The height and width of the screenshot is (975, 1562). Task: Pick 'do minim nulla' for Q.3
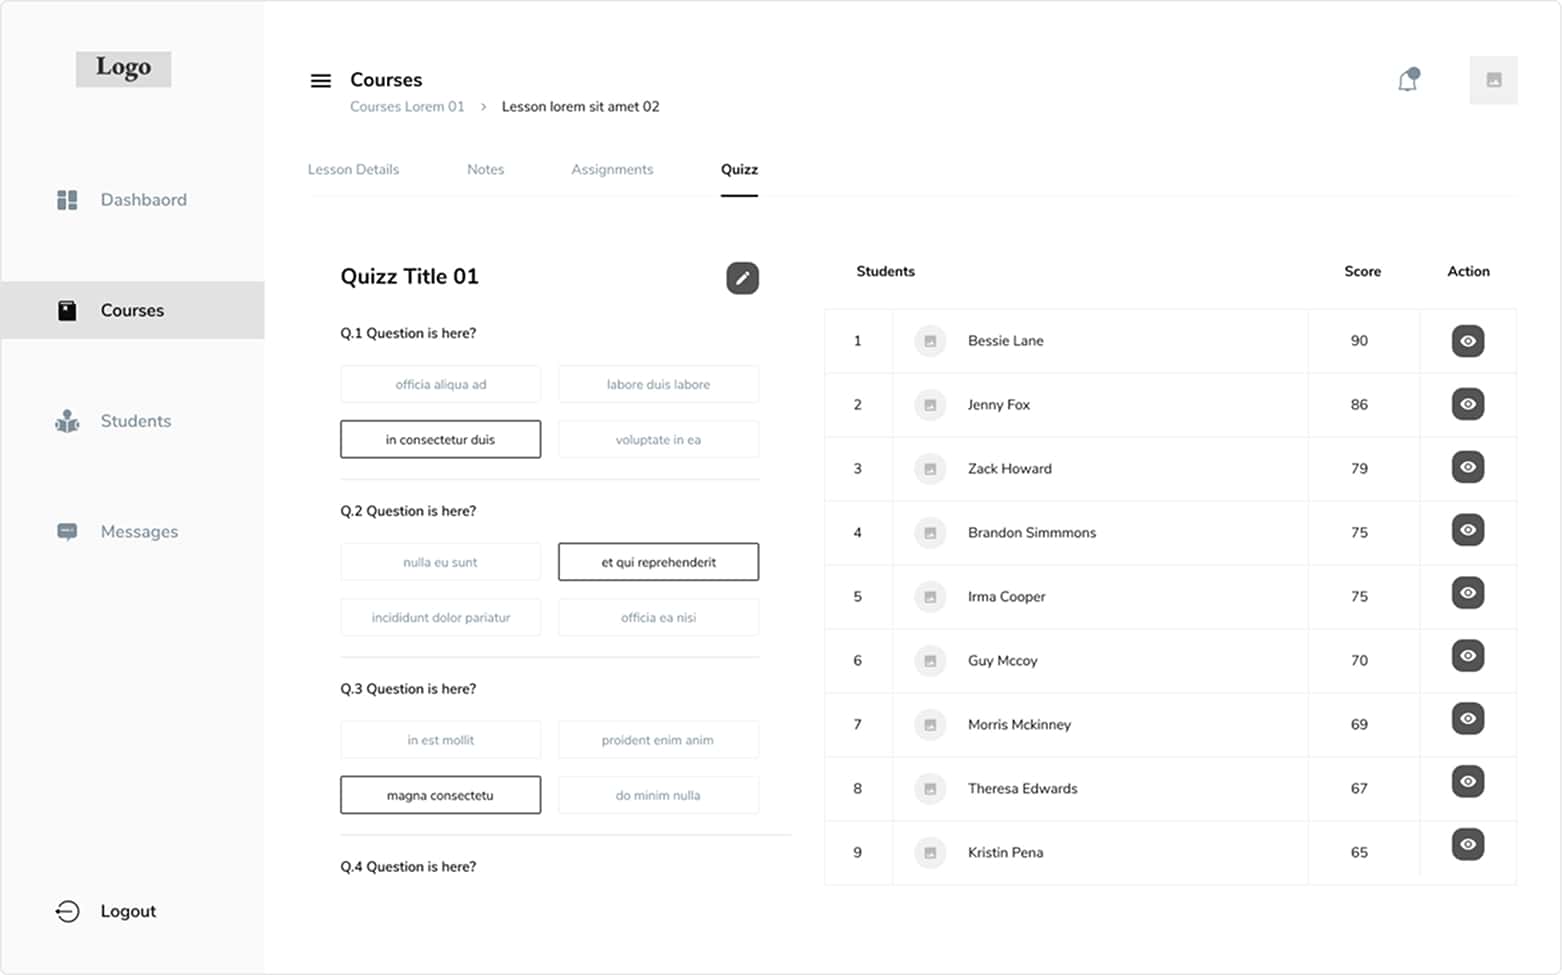pos(657,795)
